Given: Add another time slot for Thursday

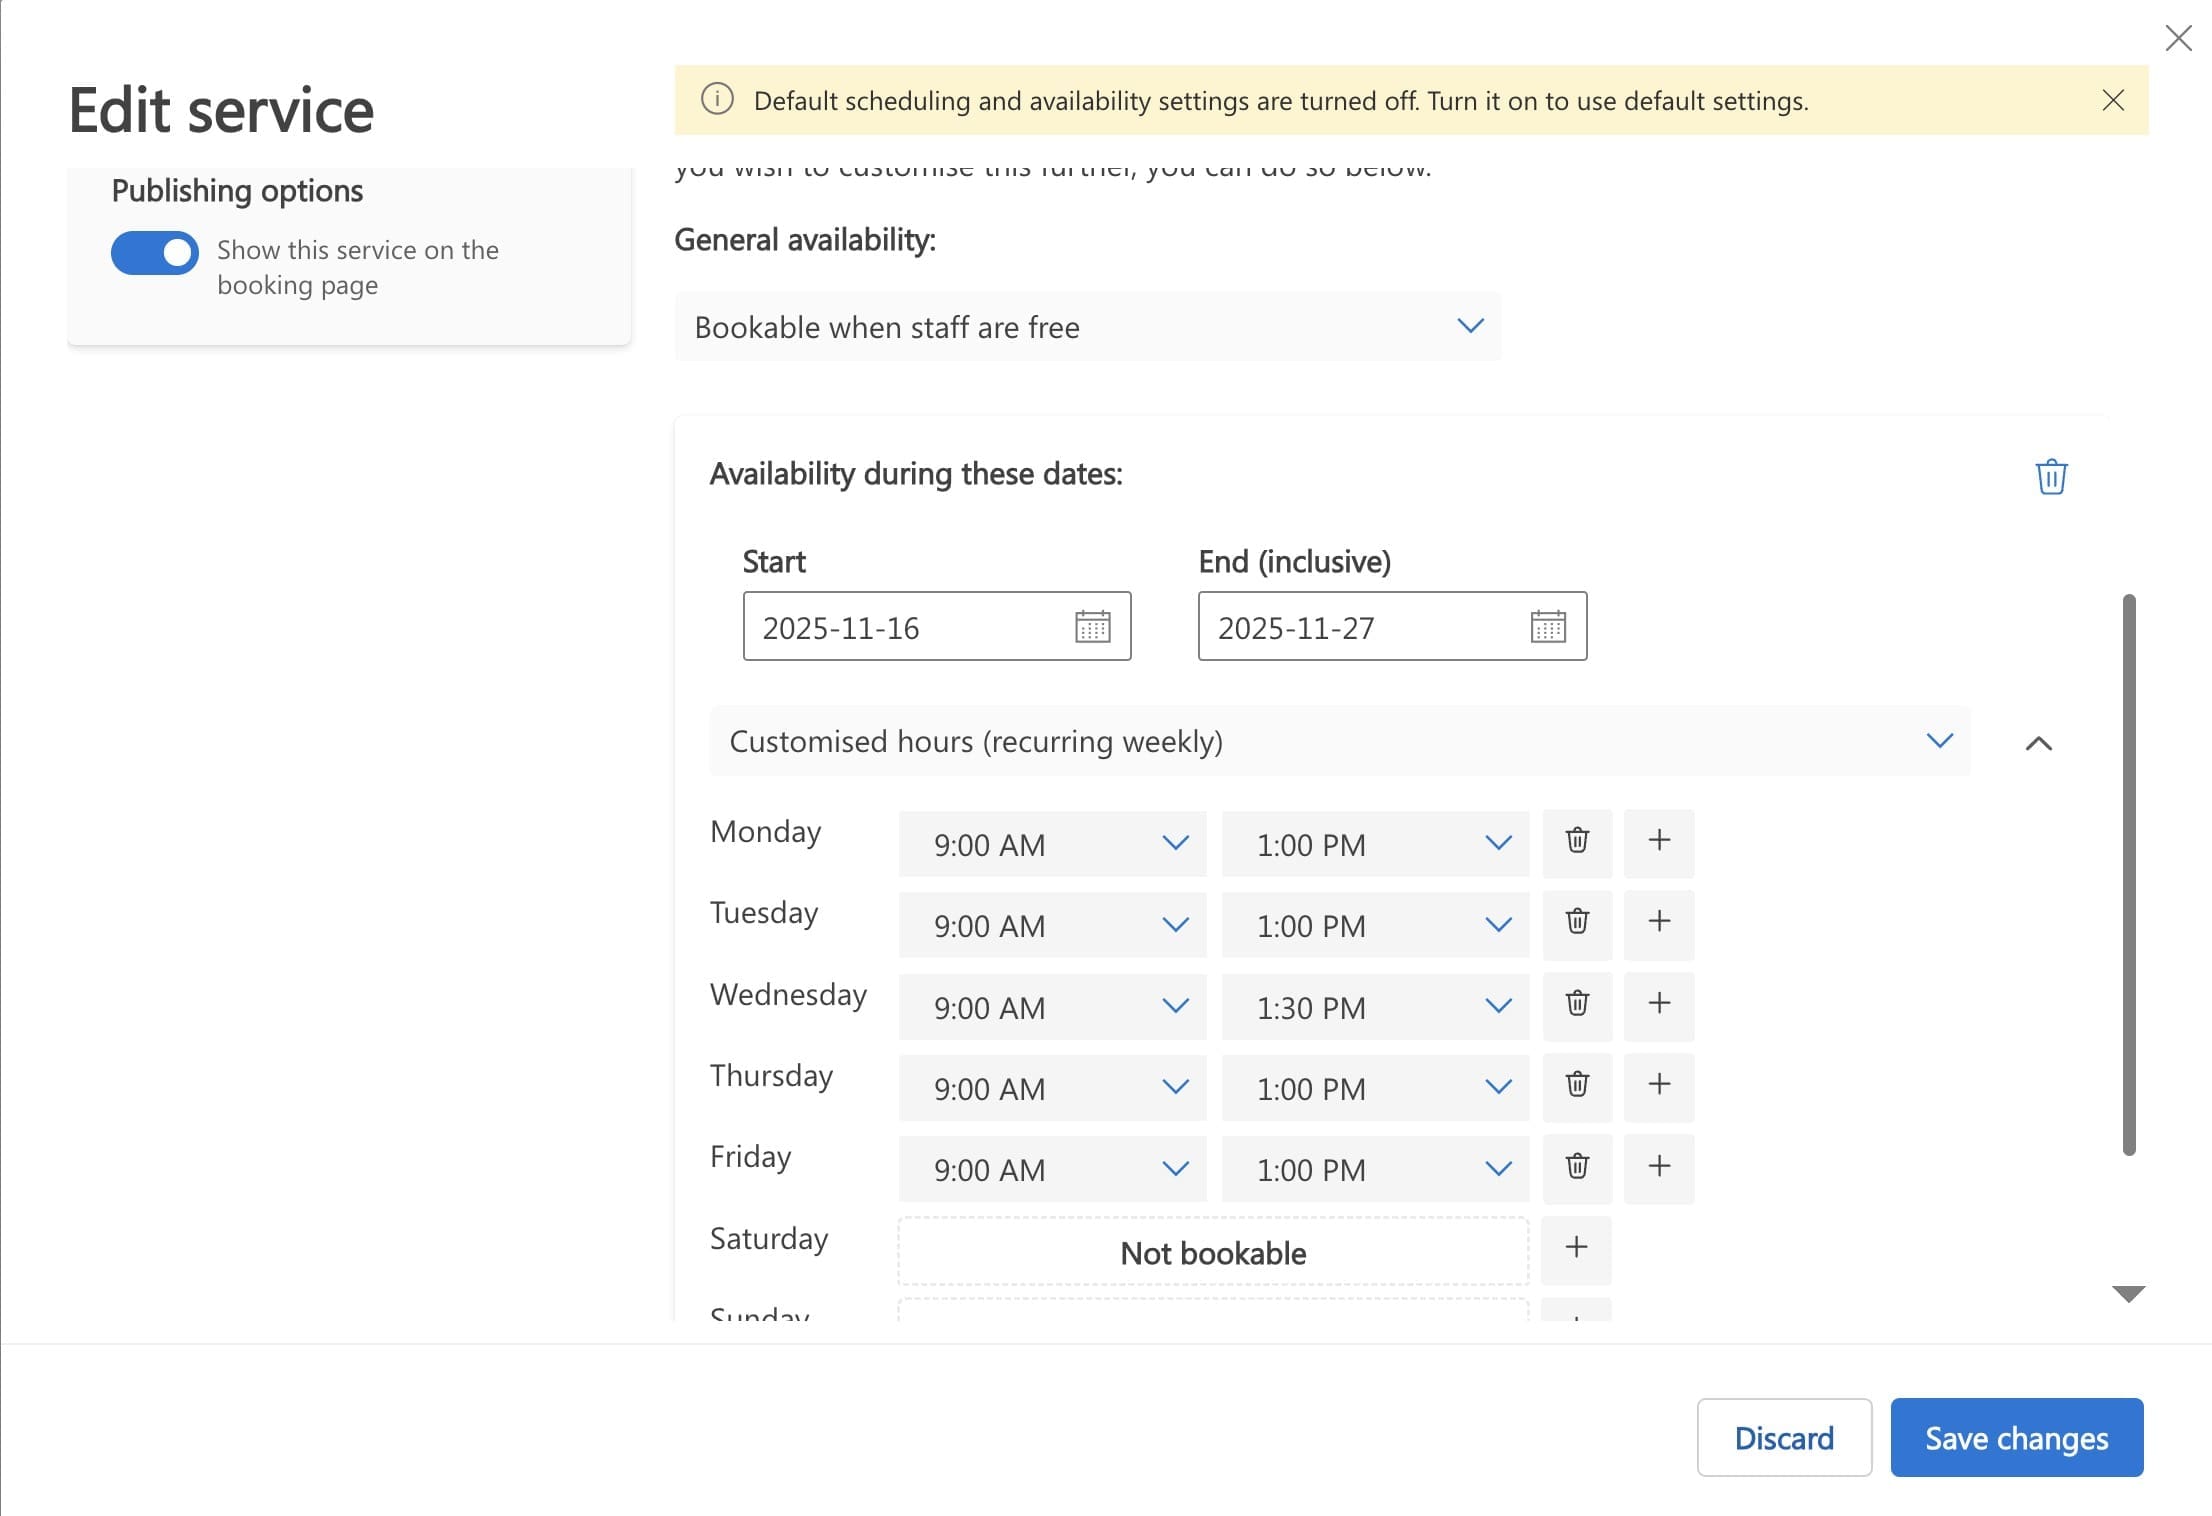Looking at the screenshot, I should 1658,1085.
